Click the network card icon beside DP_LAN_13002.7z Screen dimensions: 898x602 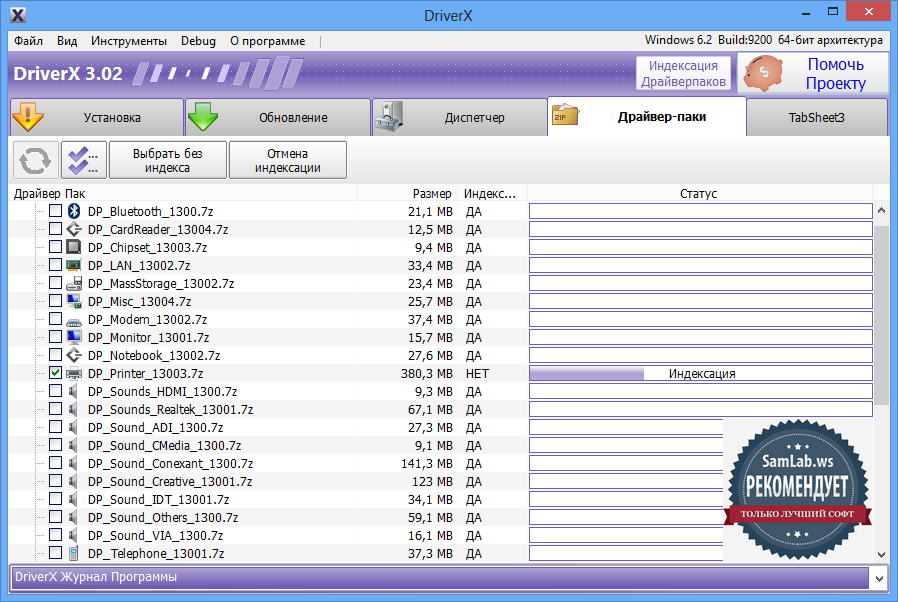pos(73,265)
